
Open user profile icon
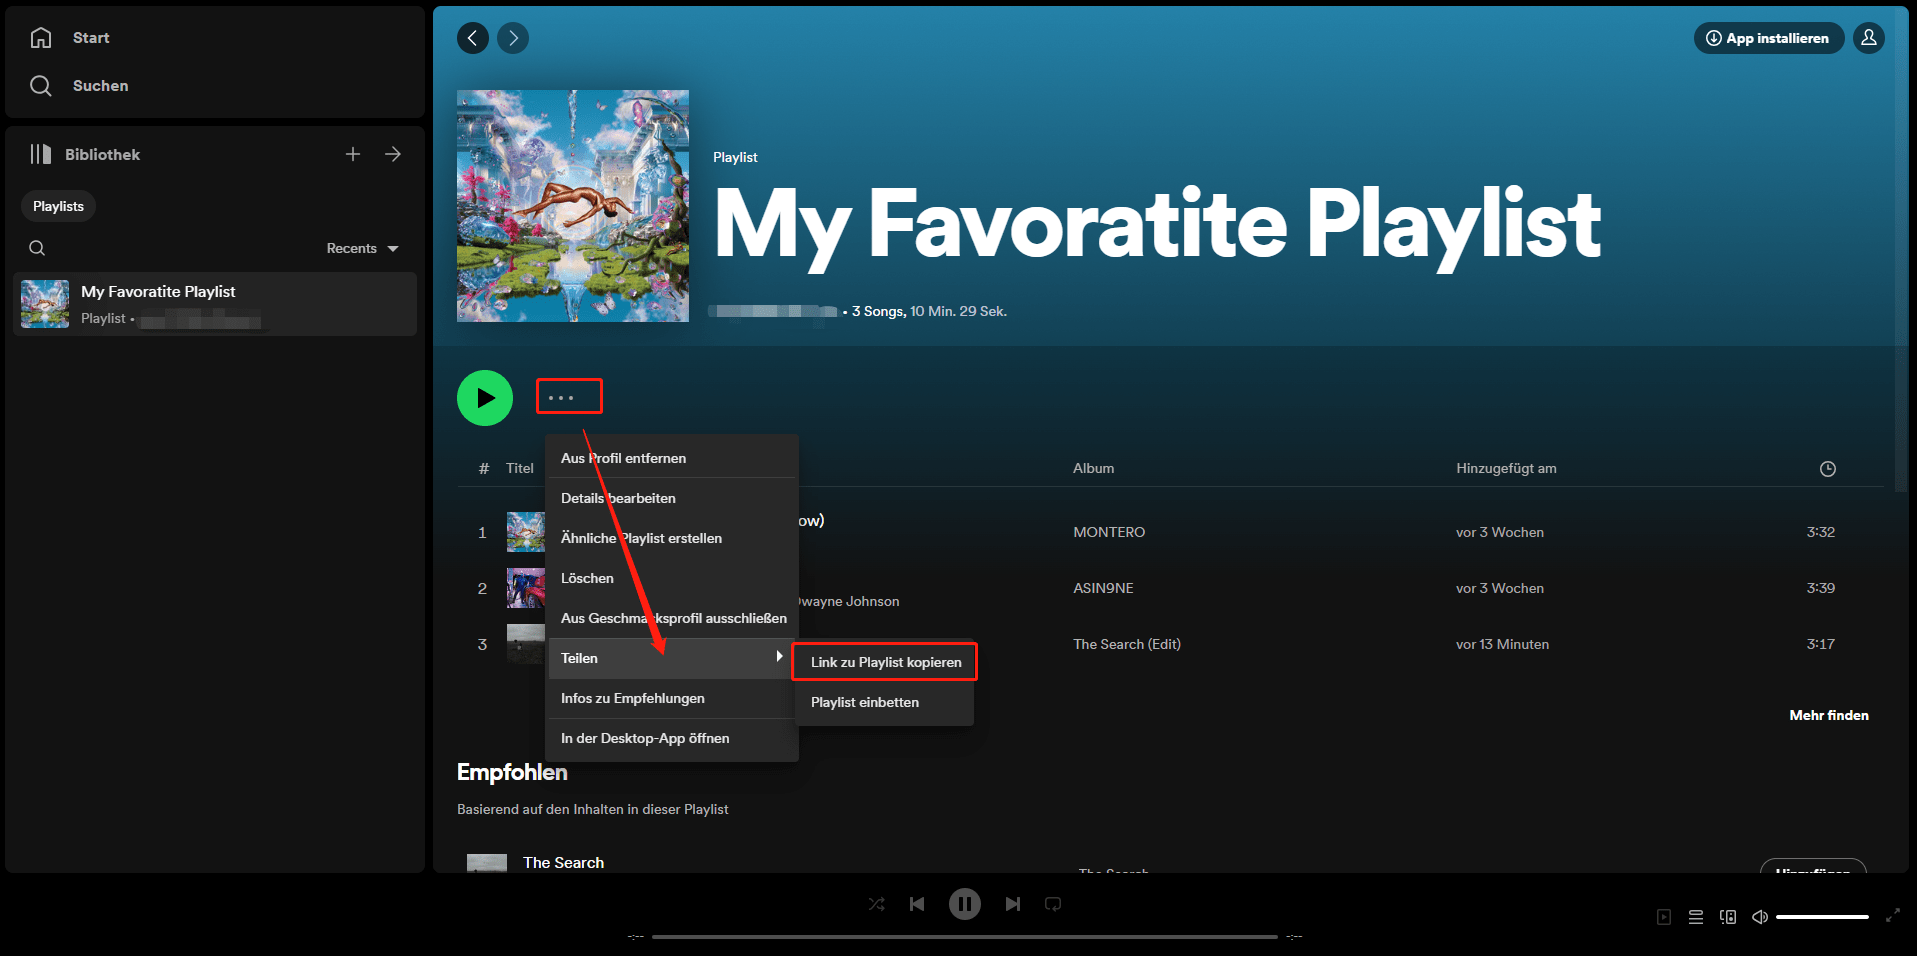(1868, 38)
